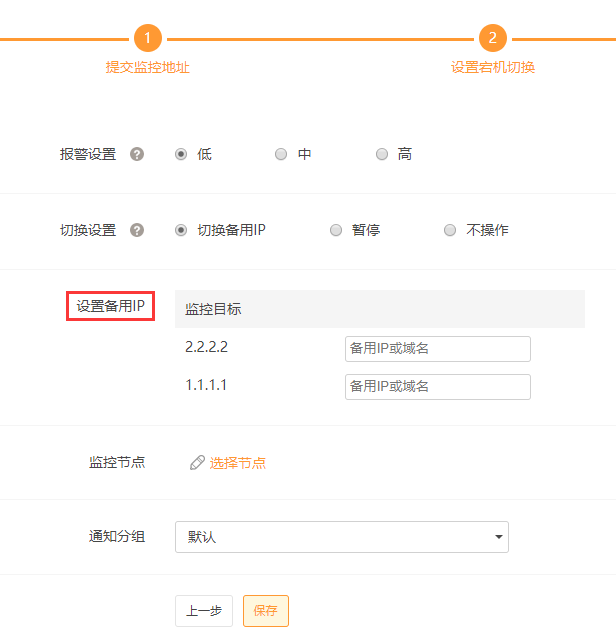Go to 提交监控地址 step label
Viewport: 616px width, 641px height.
[147, 68]
